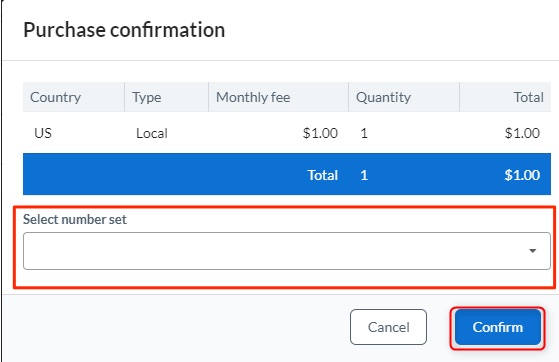Screen dimensions: 559x362
Task: Click the Type column header
Action: 147,97
